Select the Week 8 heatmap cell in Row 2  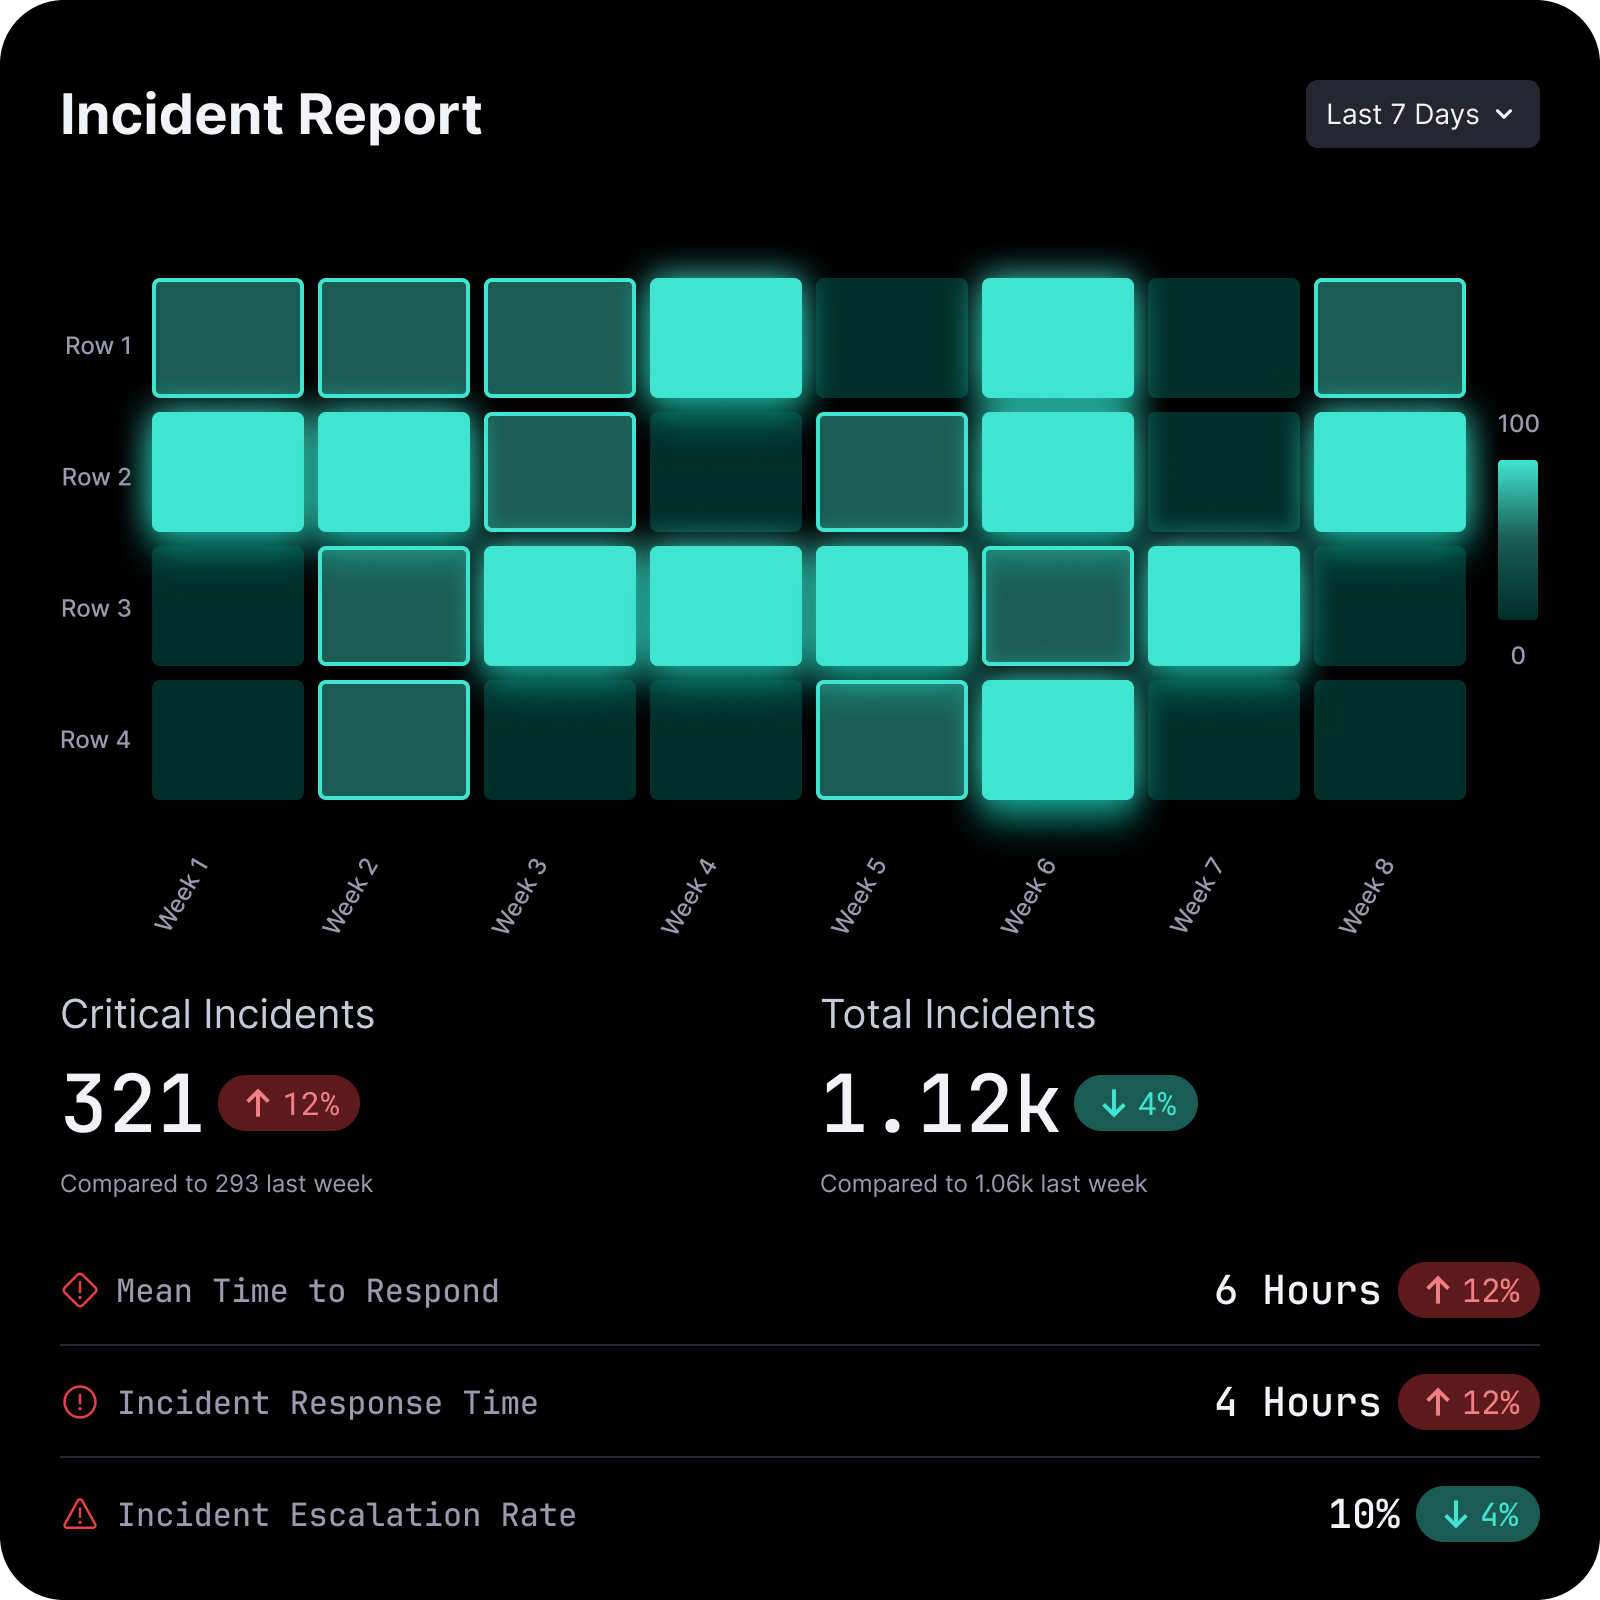coord(1389,472)
